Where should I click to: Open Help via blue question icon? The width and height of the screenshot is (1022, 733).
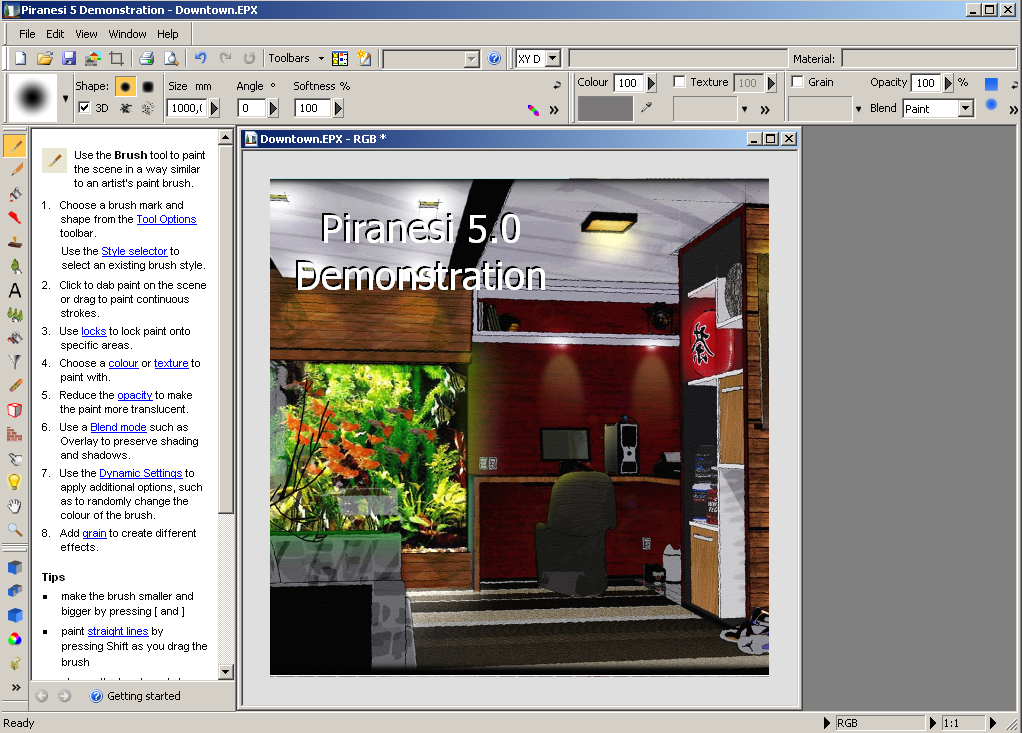pyautogui.click(x=494, y=59)
